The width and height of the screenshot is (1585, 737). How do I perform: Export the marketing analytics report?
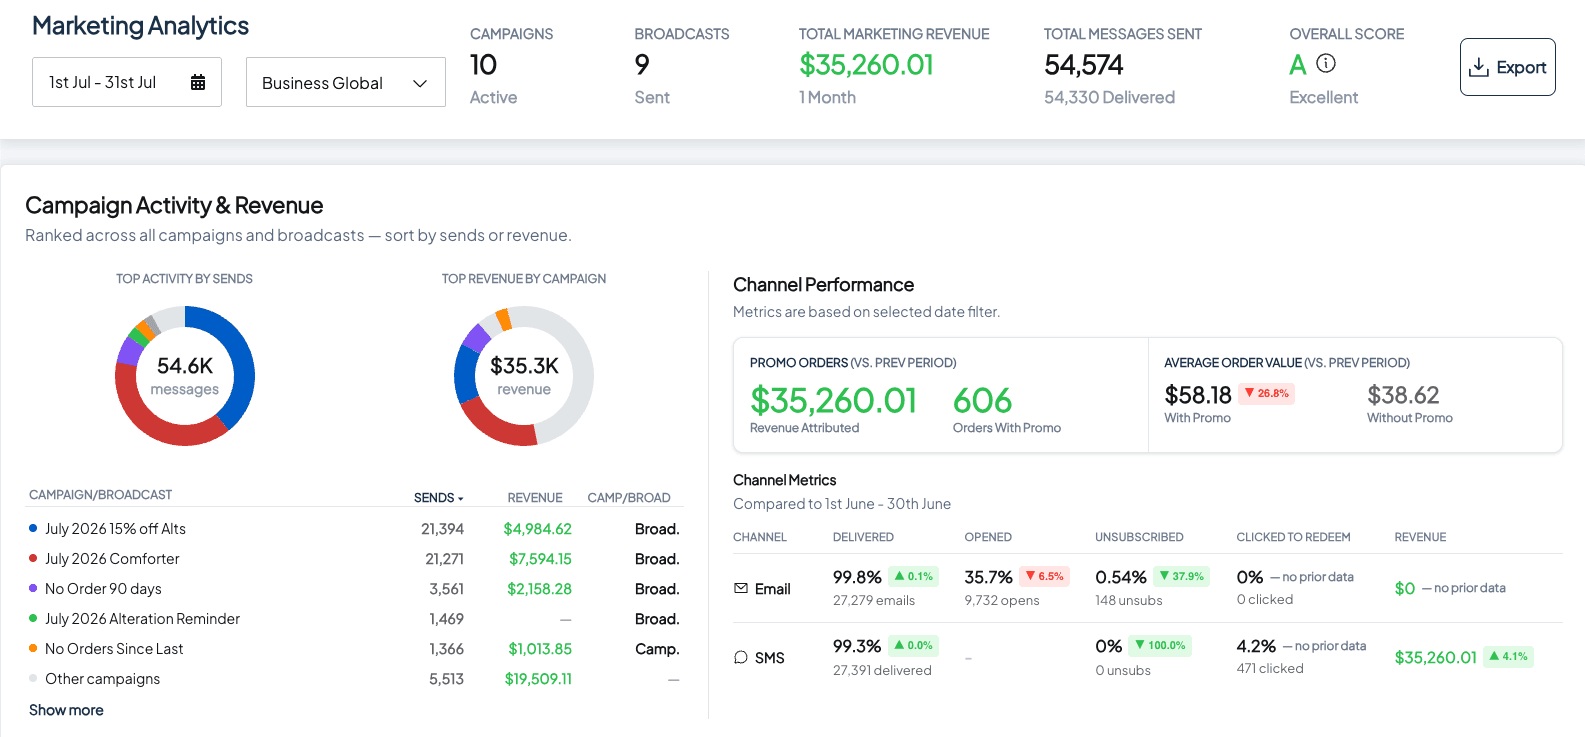pos(1508,67)
